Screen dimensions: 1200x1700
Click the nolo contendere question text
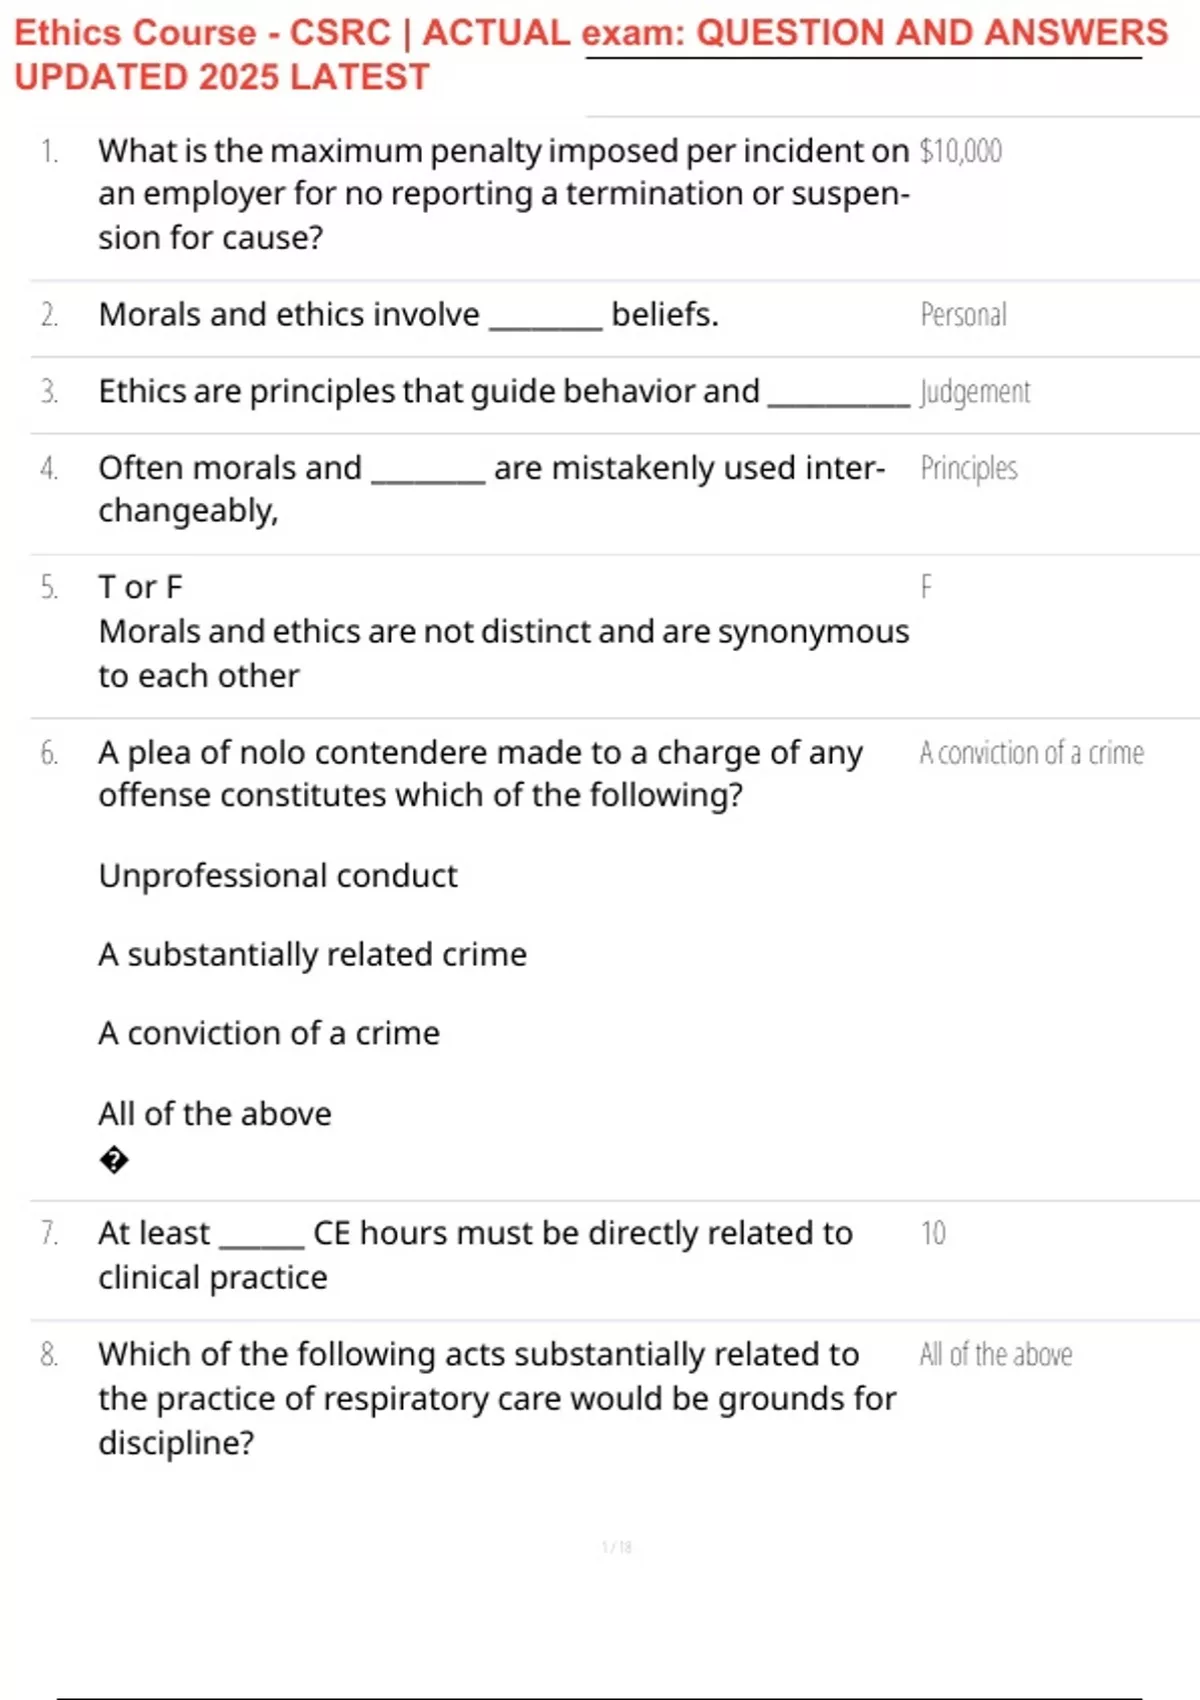(480, 774)
